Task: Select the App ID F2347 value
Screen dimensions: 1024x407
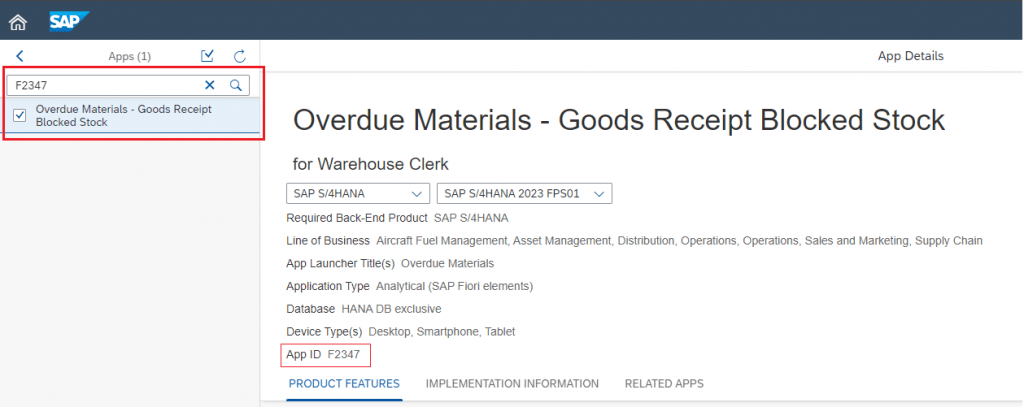Action: (x=344, y=355)
